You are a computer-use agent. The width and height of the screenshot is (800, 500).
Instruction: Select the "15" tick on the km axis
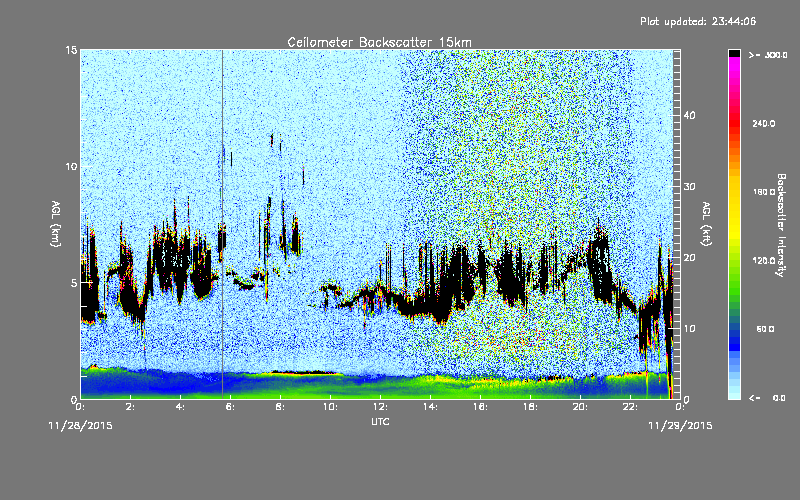pyautogui.click(x=71, y=50)
